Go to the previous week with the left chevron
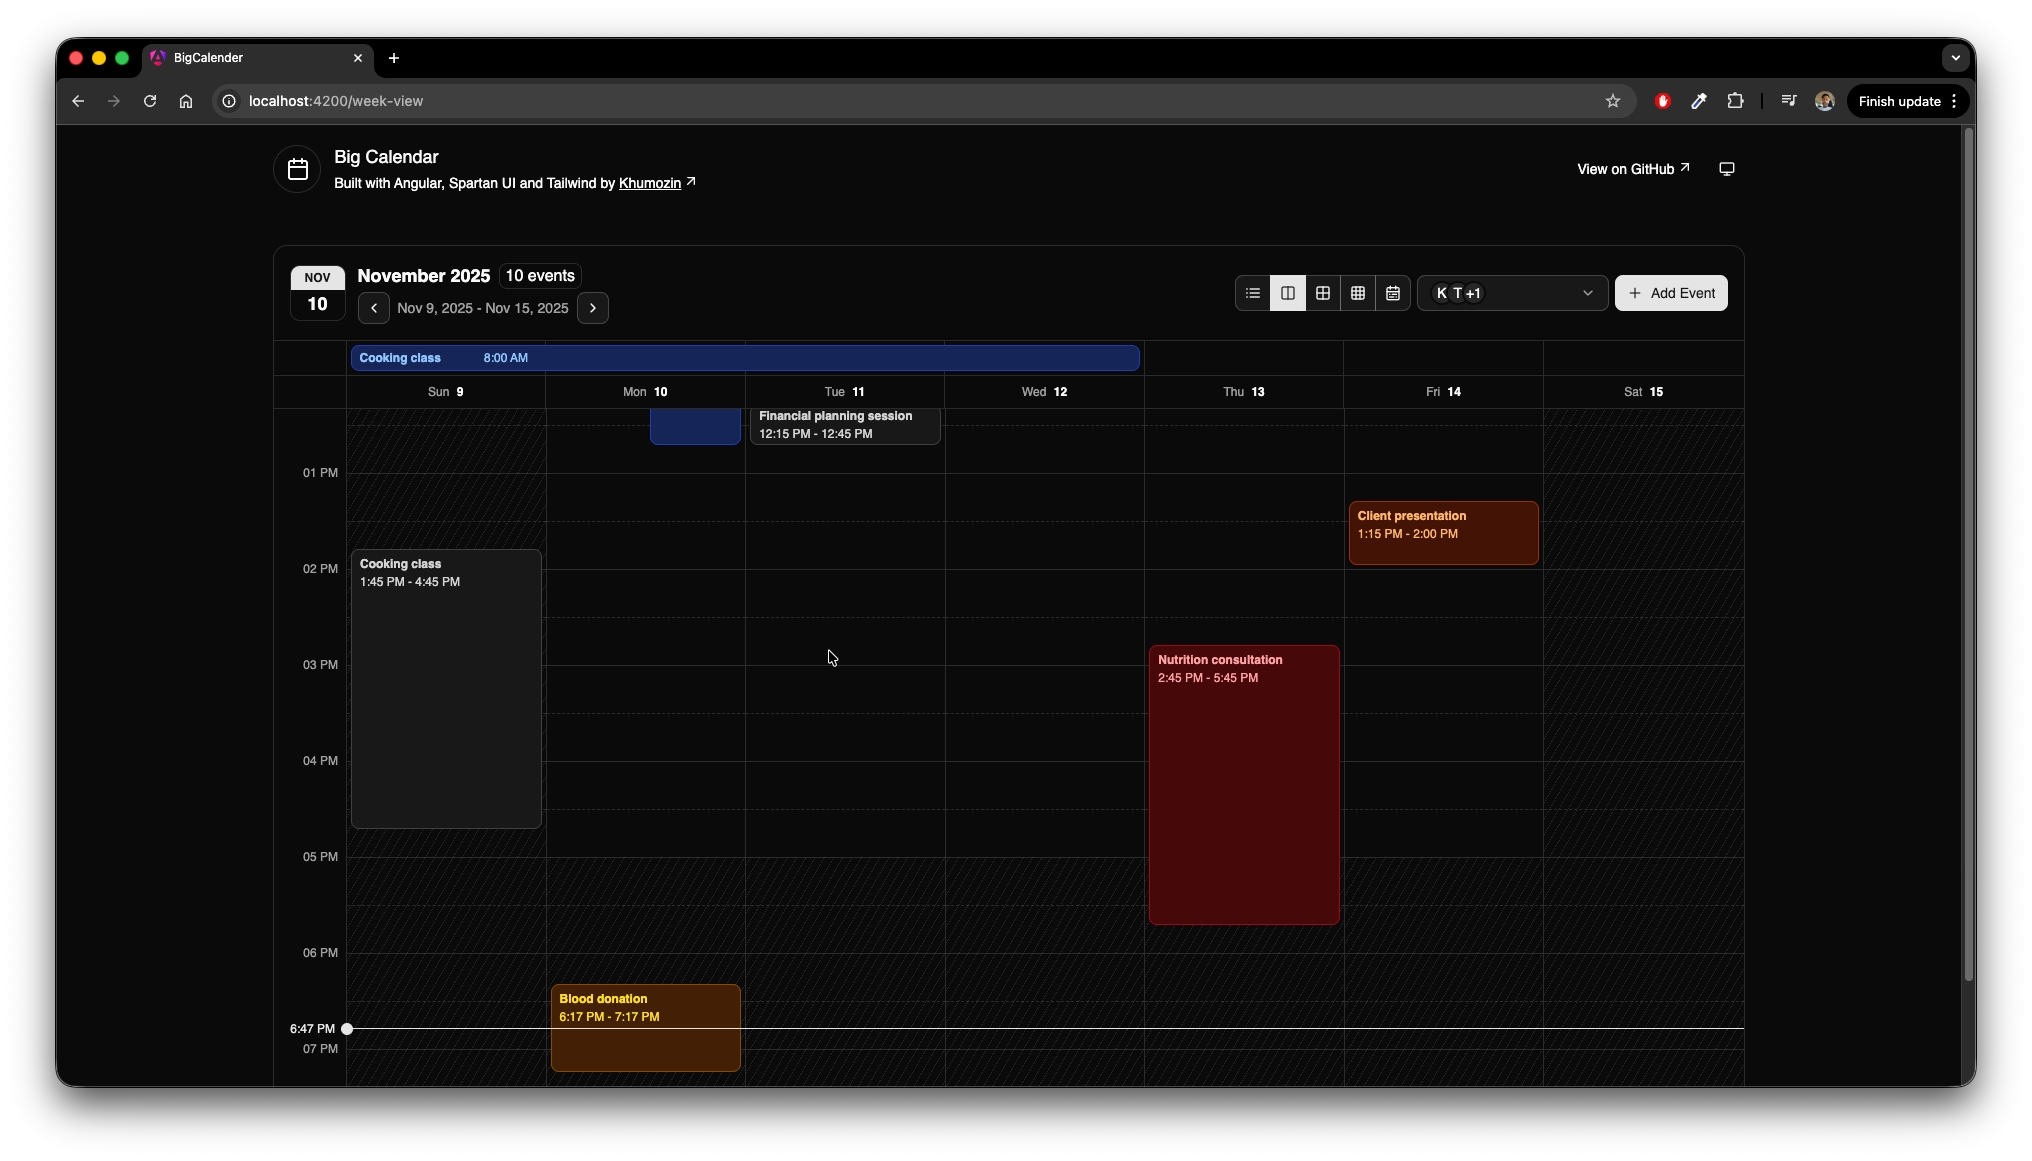Image resolution: width=2032 pixels, height=1161 pixels. point(374,308)
